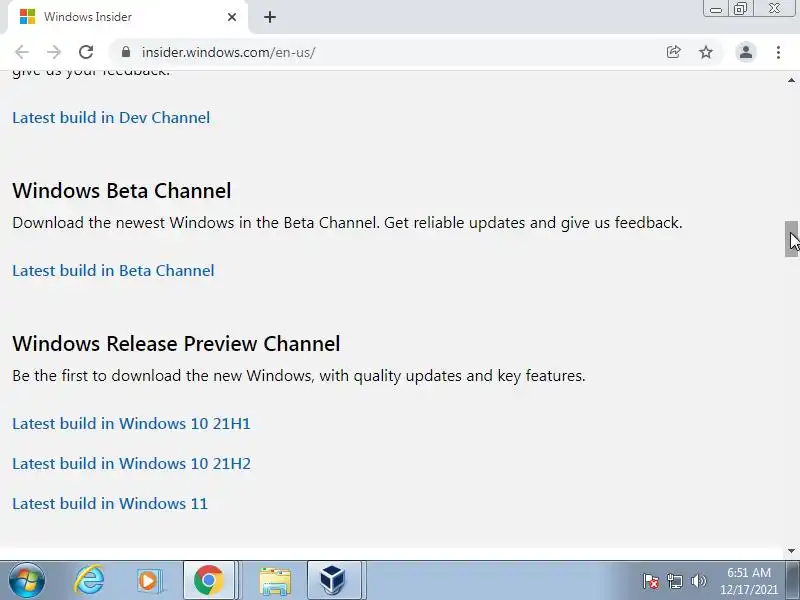Screen dimensions: 800x600
Task: Click the taskbar clock and date
Action: click(x=749, y=581)
